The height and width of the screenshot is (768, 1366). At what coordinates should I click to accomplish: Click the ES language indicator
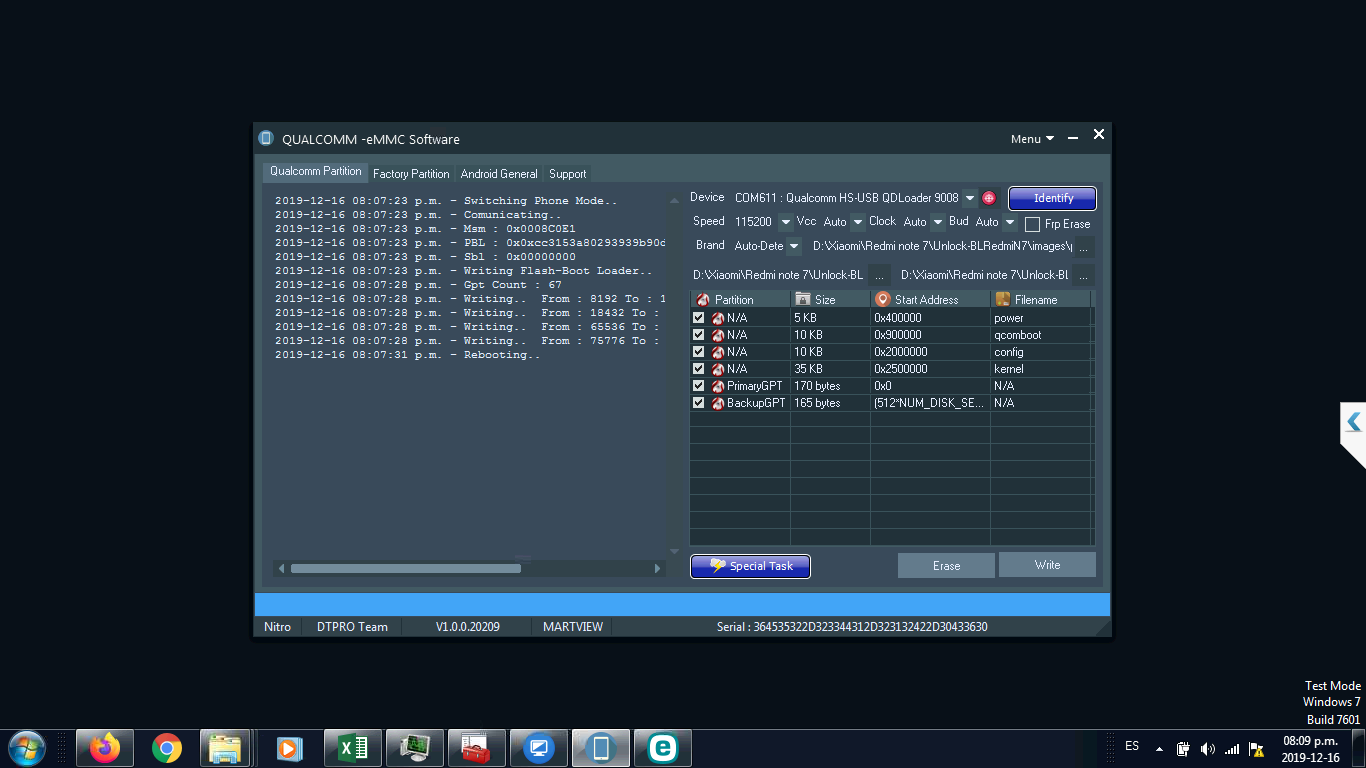tap(1132, 746)
